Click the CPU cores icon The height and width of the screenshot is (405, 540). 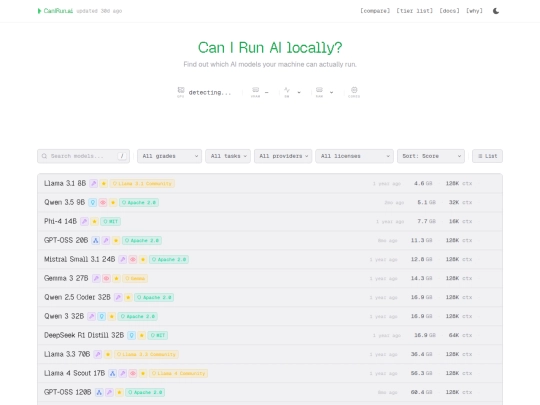point(354,90)
